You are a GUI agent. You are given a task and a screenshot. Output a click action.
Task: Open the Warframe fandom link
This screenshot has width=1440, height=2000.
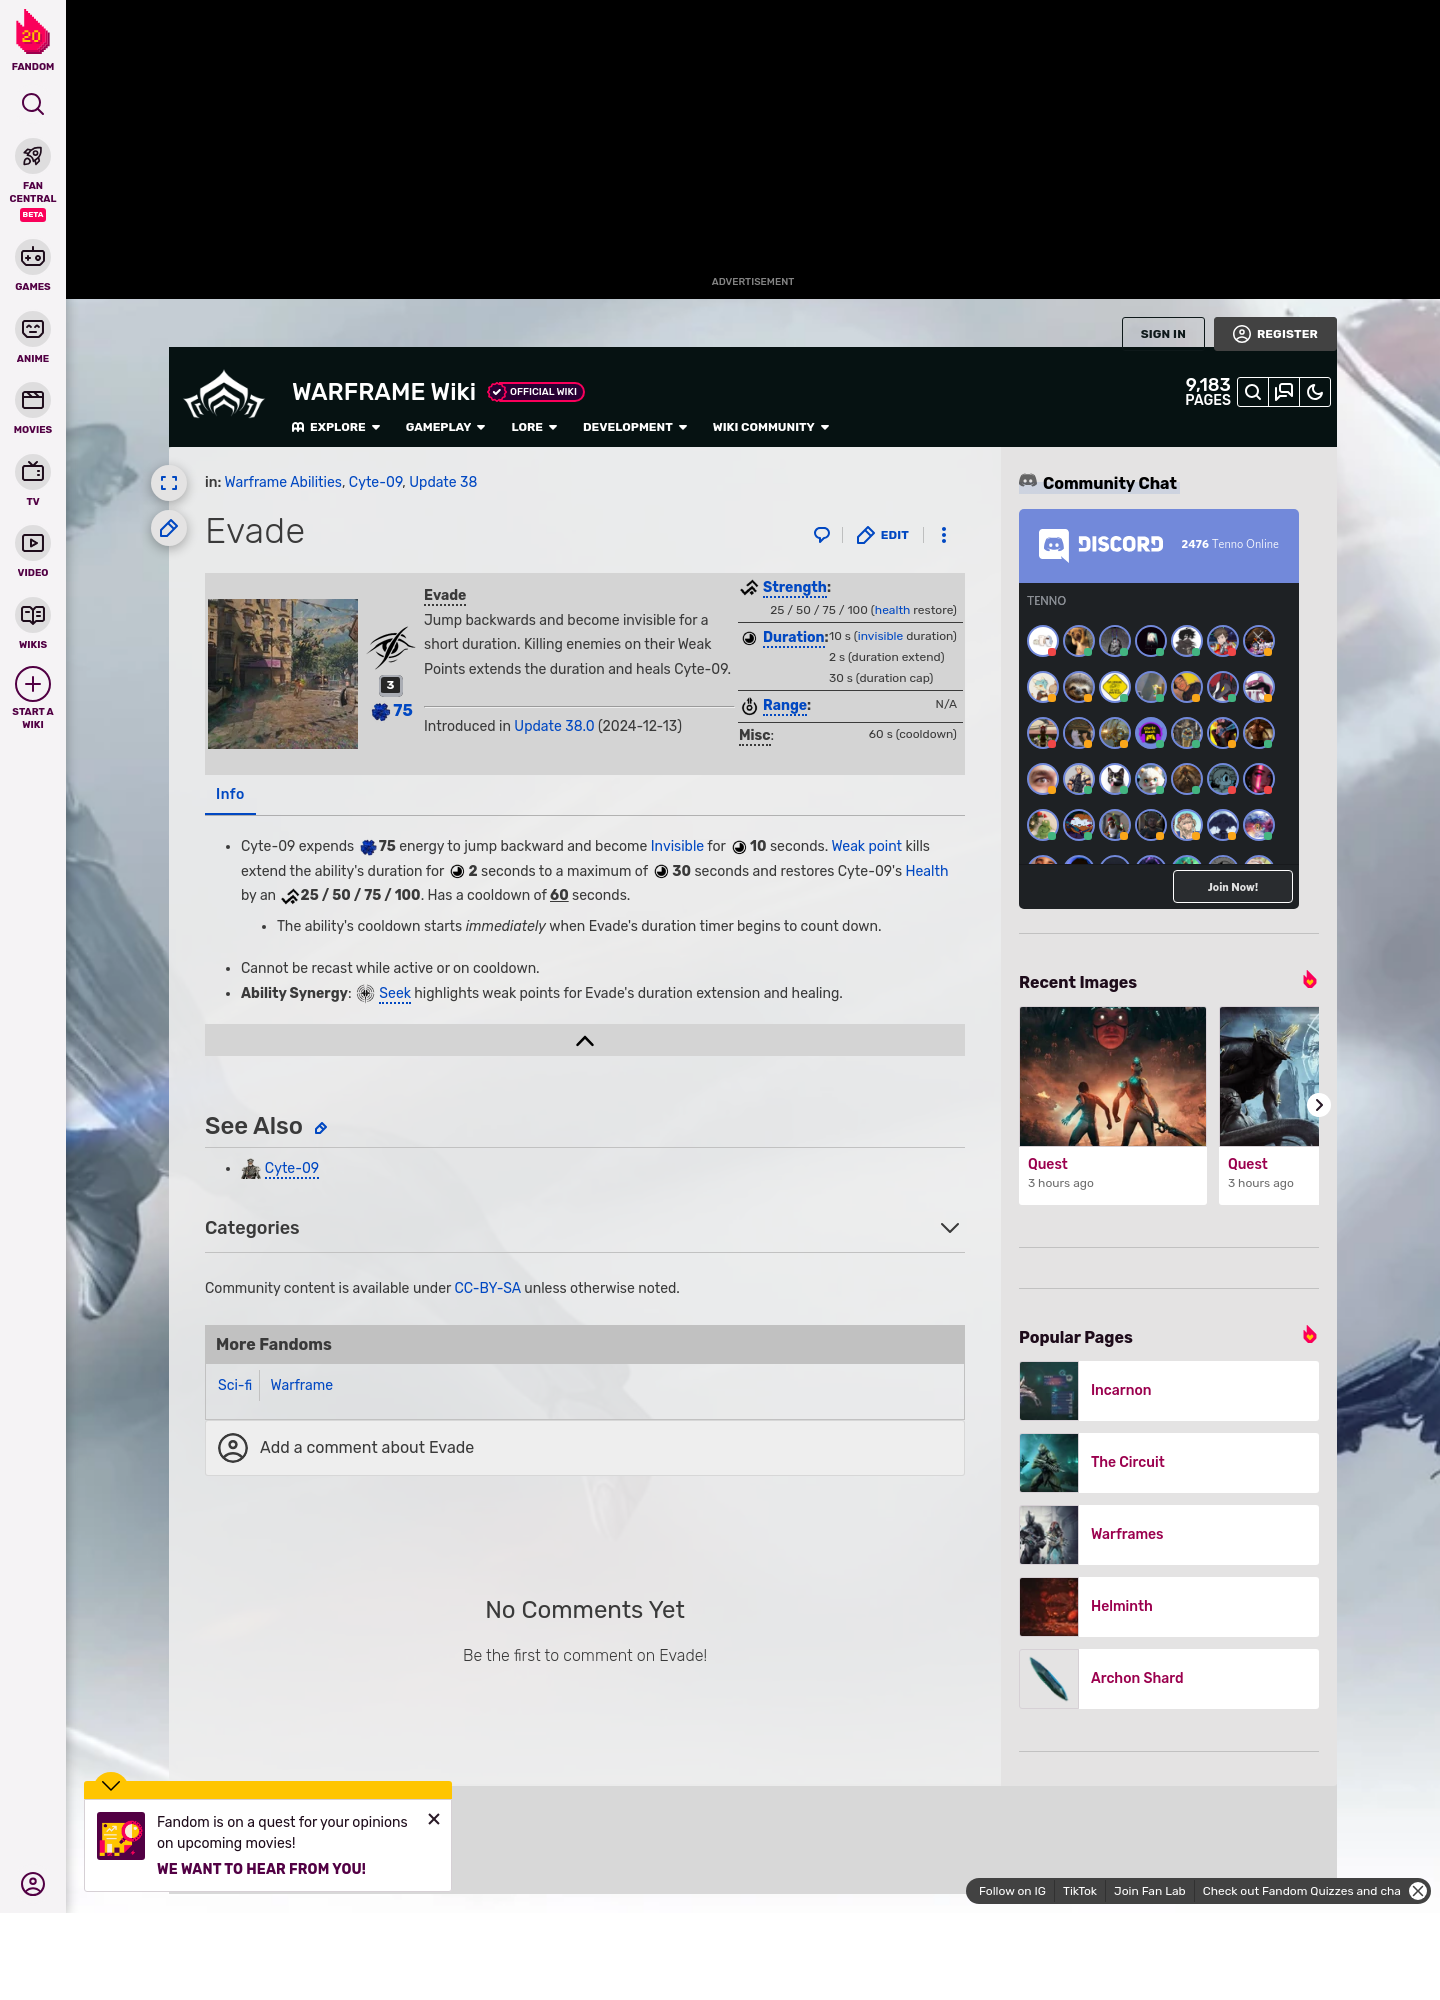click(301, 1385)
